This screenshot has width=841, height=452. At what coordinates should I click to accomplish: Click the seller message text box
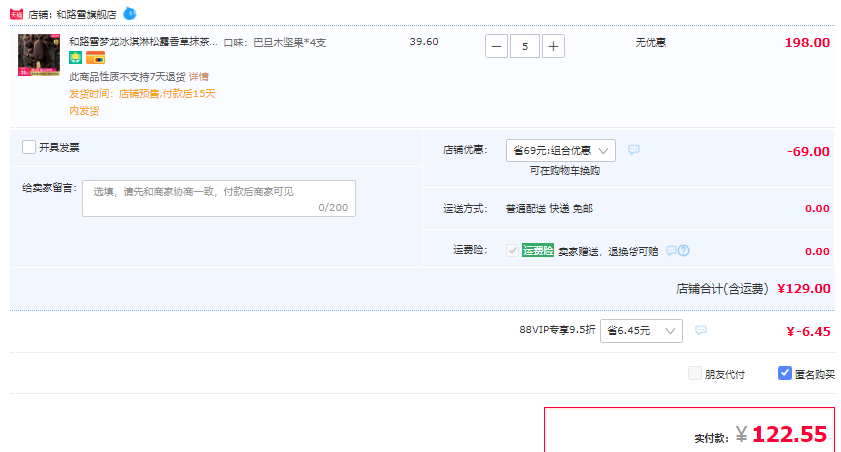click(219, 198)
